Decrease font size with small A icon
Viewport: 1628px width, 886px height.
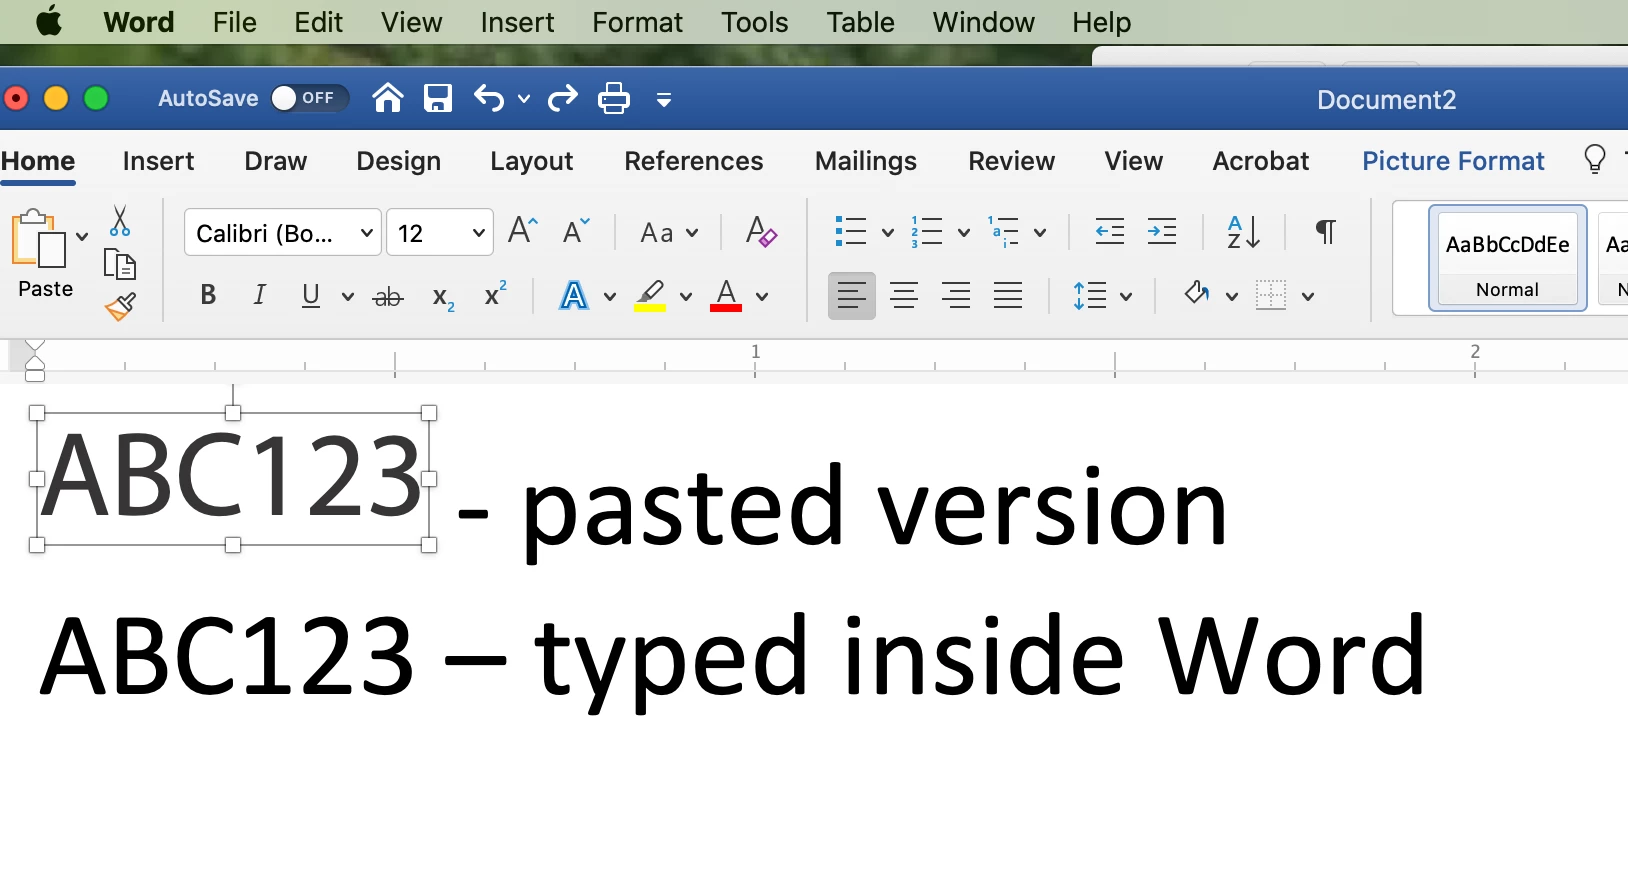point(576,232)
